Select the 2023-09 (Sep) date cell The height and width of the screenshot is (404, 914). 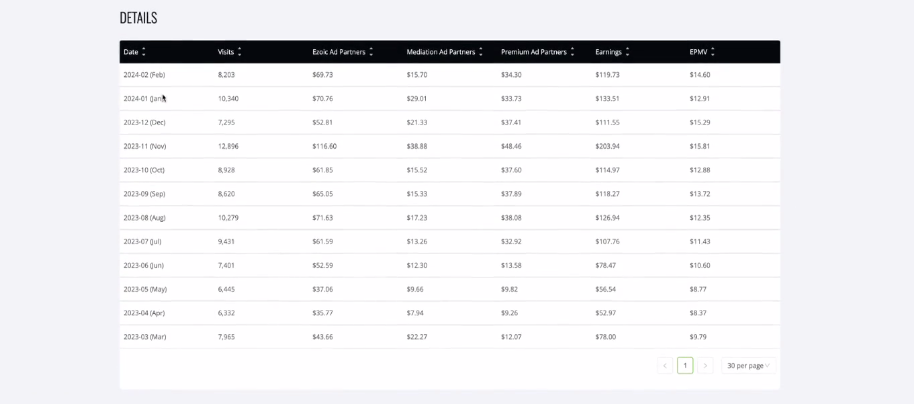pyautogui.click(x=145, y=194)
